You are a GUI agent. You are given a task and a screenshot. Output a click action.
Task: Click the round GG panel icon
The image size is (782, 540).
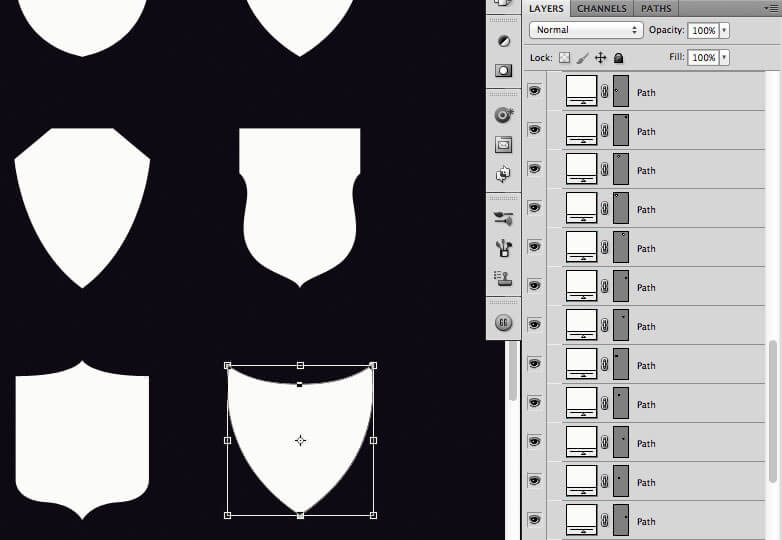[503, 322]
